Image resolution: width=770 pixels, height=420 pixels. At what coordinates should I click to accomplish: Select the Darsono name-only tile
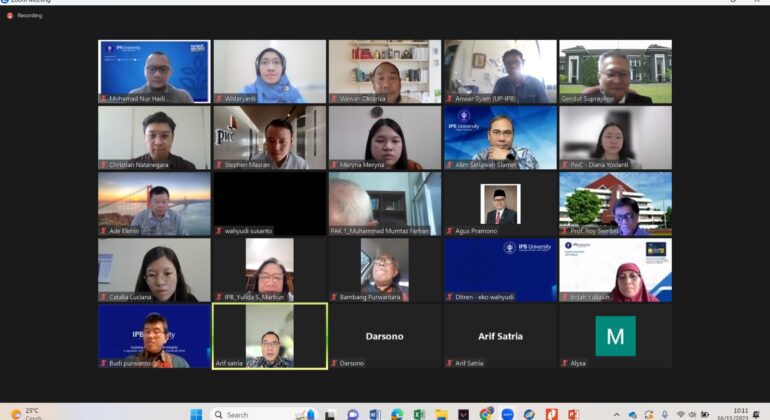(x=385, y=336)
